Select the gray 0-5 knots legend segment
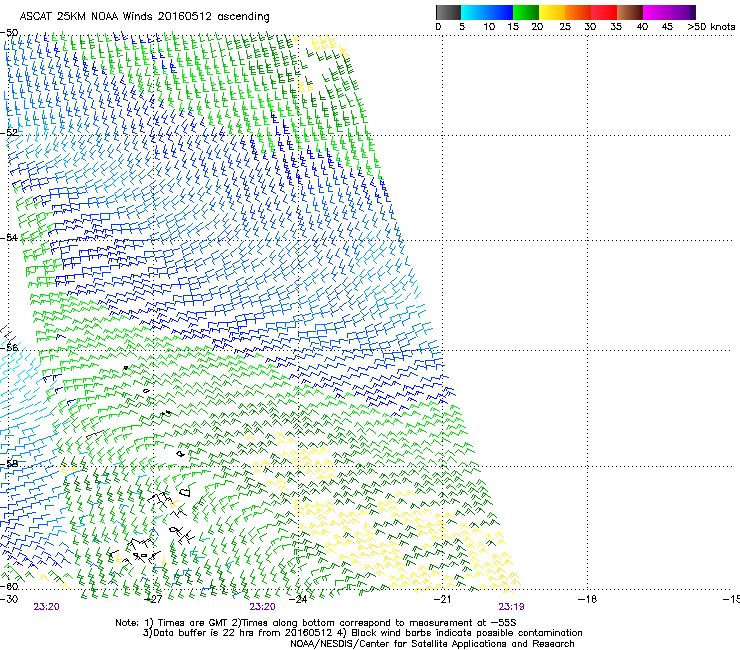This screenshot has width=740, height=650. (448, 12)
